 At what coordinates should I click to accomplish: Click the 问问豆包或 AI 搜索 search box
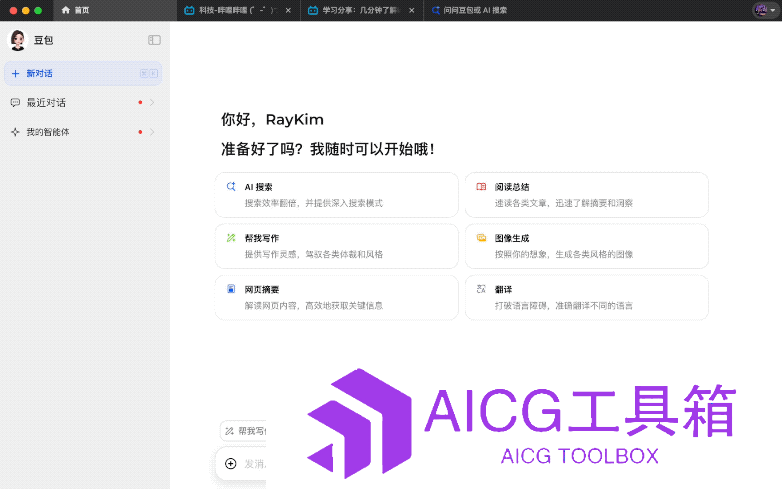tap(470, 10)
